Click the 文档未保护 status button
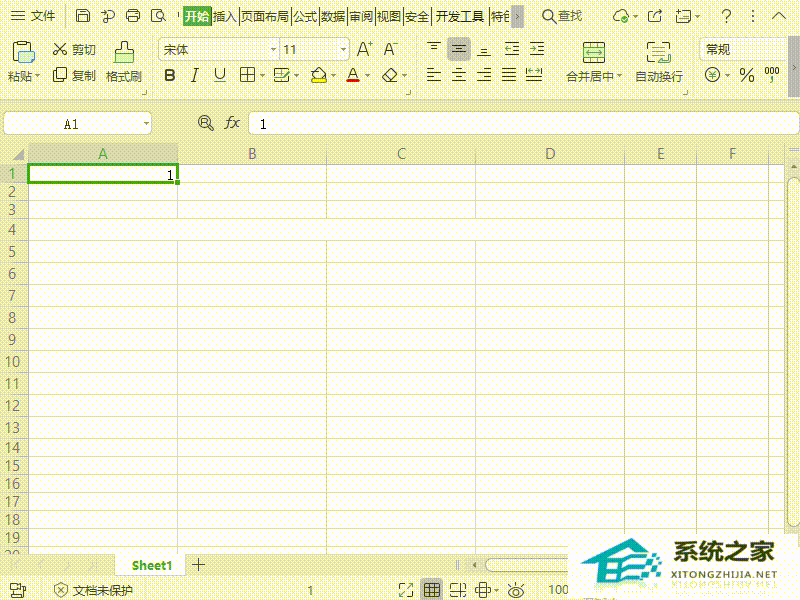800x600 pixels. coord(93,590)
